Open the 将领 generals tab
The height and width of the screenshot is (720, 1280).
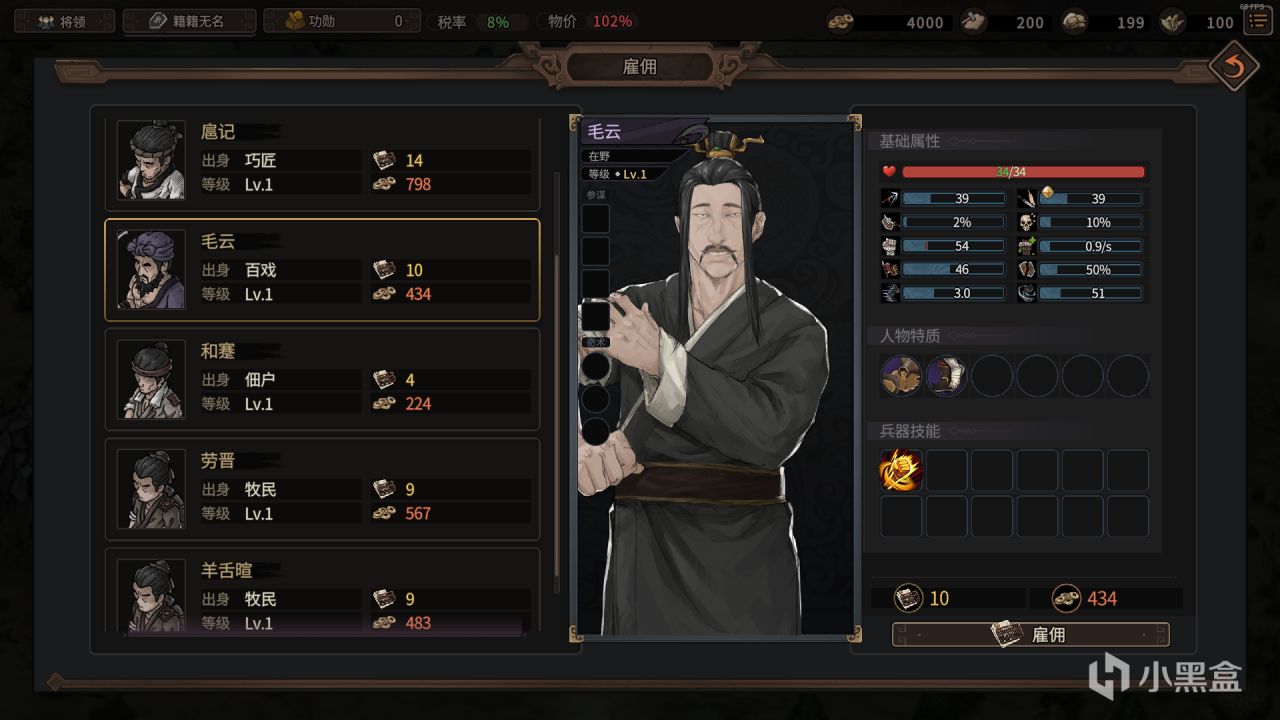[x=64, y=21]
